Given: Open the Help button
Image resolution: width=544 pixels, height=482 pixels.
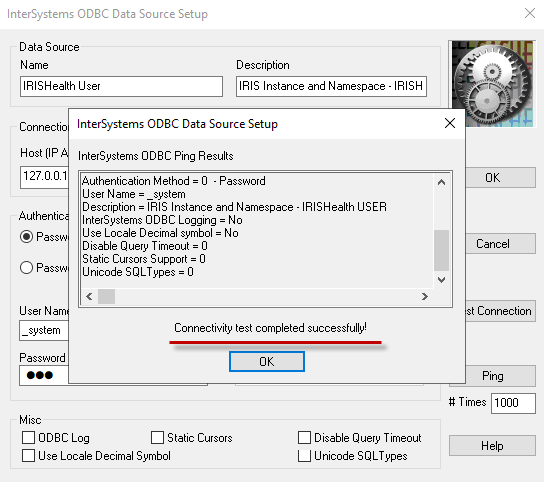Looking at the screenshot, I should tap(492, 446).
